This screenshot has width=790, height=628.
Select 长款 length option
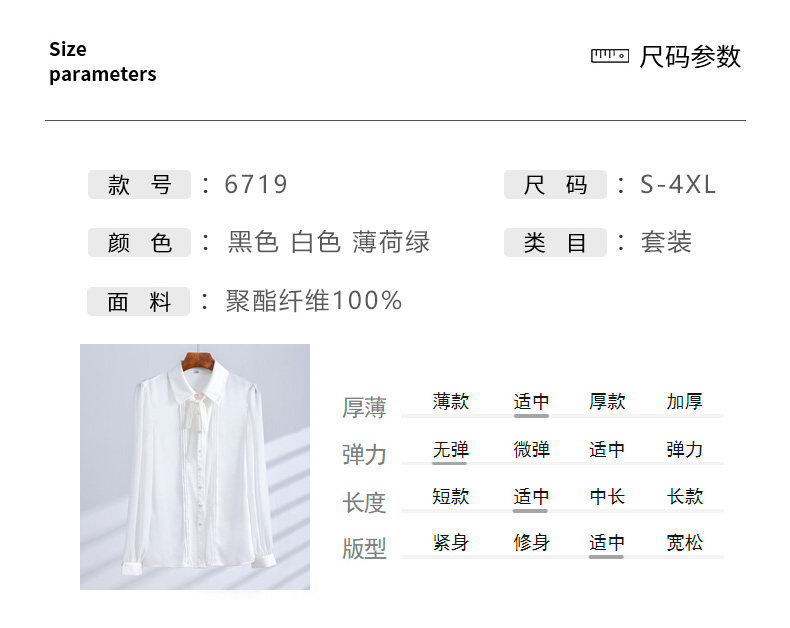tap(684, 496)
